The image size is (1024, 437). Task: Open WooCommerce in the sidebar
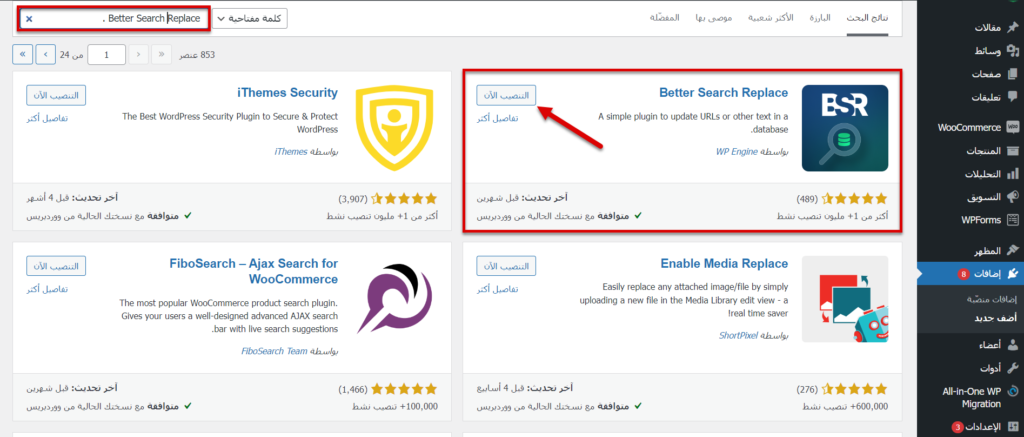point(969,127)
